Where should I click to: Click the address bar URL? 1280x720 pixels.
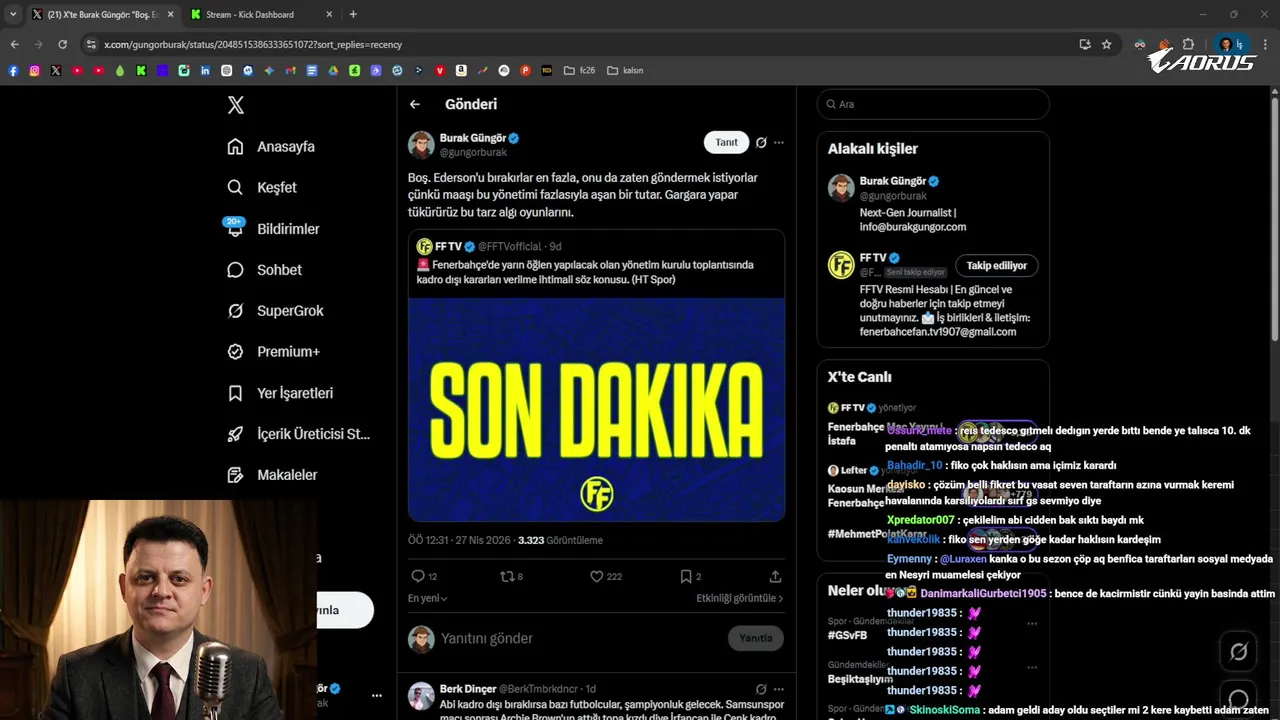pyautogui.click(x=253, y=44)
